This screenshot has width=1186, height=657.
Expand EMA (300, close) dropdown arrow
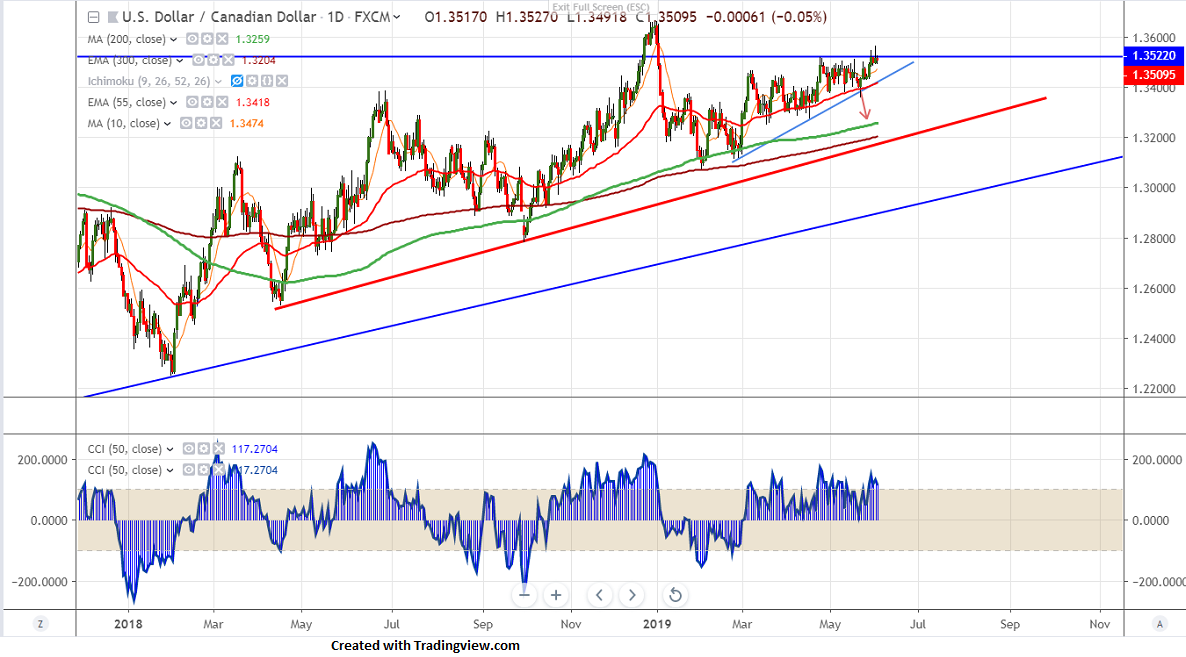tap(179, 60)
